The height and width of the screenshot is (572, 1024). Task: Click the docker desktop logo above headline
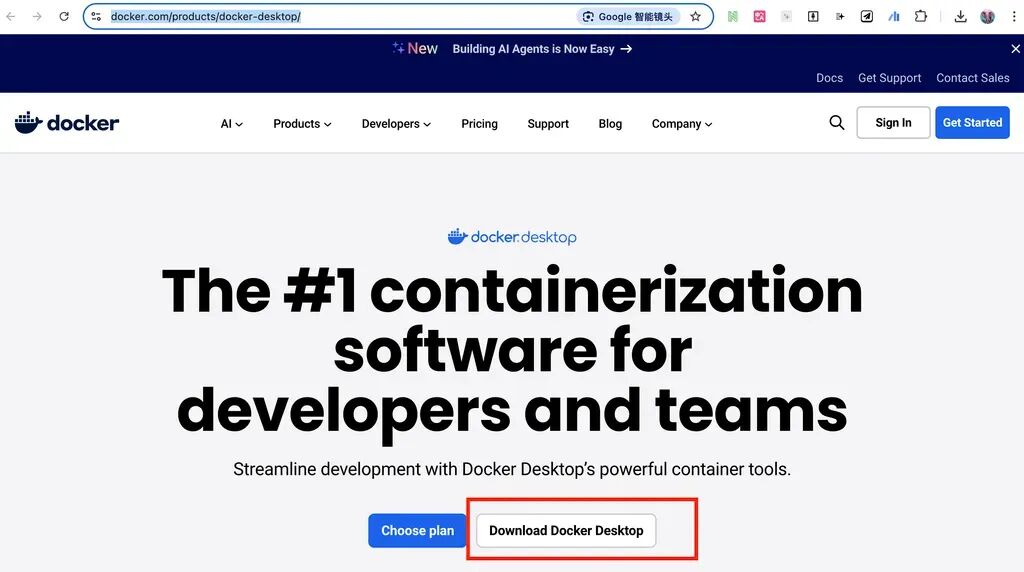[512, 236]
